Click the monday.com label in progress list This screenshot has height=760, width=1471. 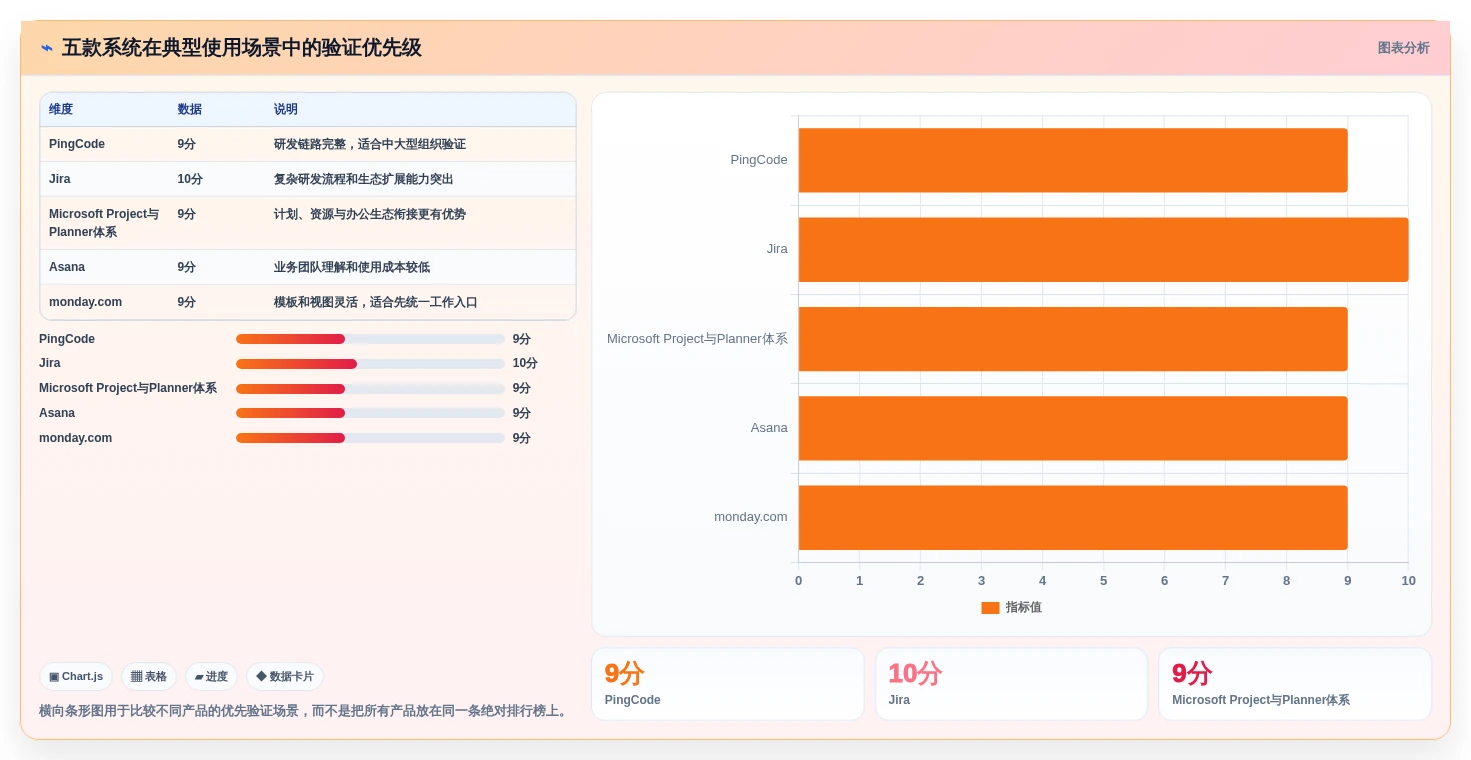click(76, 438)
